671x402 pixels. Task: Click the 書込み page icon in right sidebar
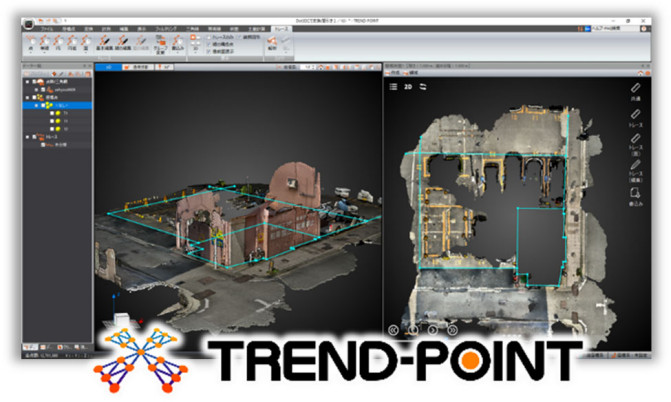(635, 197)
